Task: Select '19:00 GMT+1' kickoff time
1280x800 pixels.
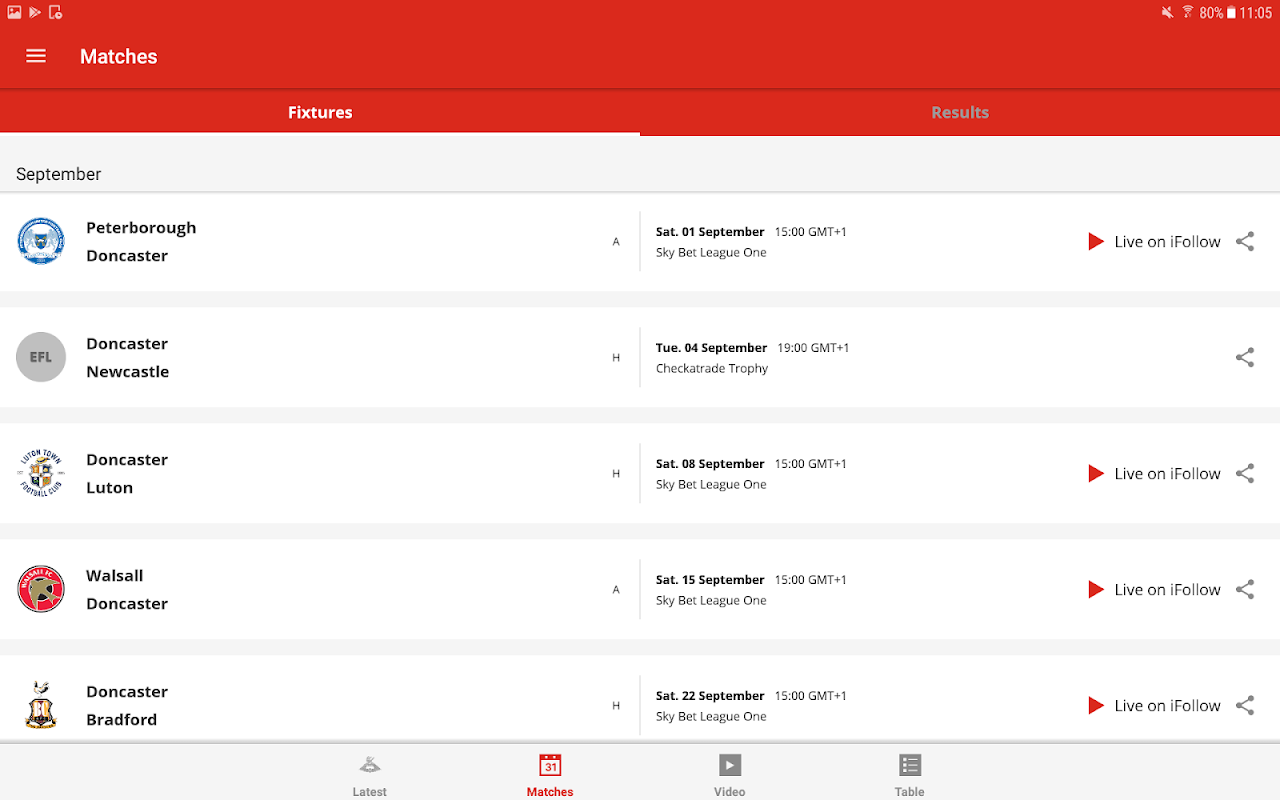Action: pos(813,347)
